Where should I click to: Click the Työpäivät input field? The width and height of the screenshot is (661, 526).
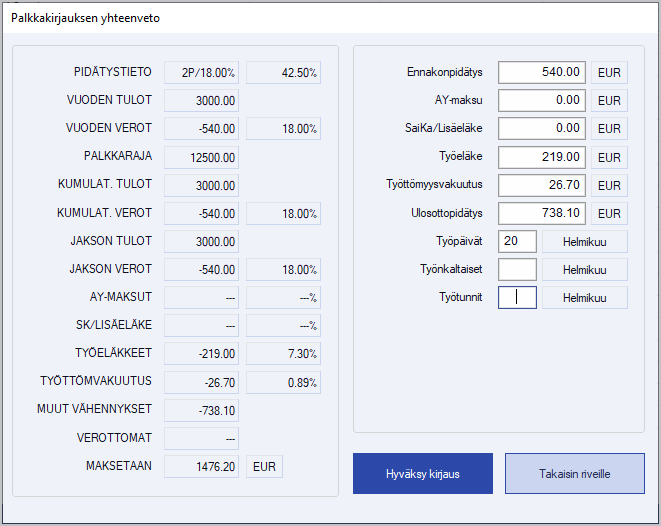pos(517,241)
